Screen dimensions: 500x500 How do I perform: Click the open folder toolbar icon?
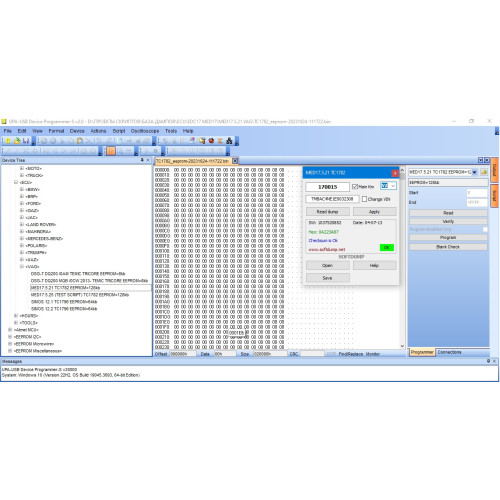(x=17, y=141)
